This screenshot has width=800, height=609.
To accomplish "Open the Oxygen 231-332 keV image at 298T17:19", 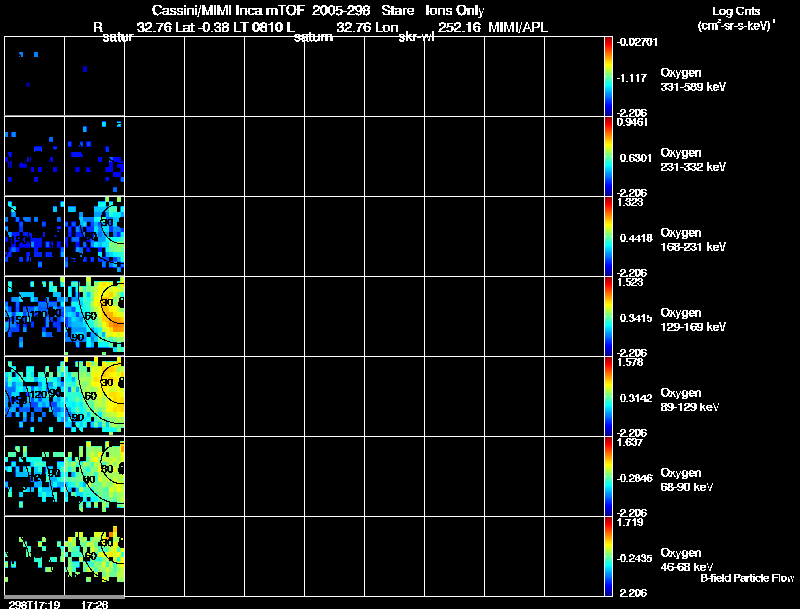I will (35, 156).
